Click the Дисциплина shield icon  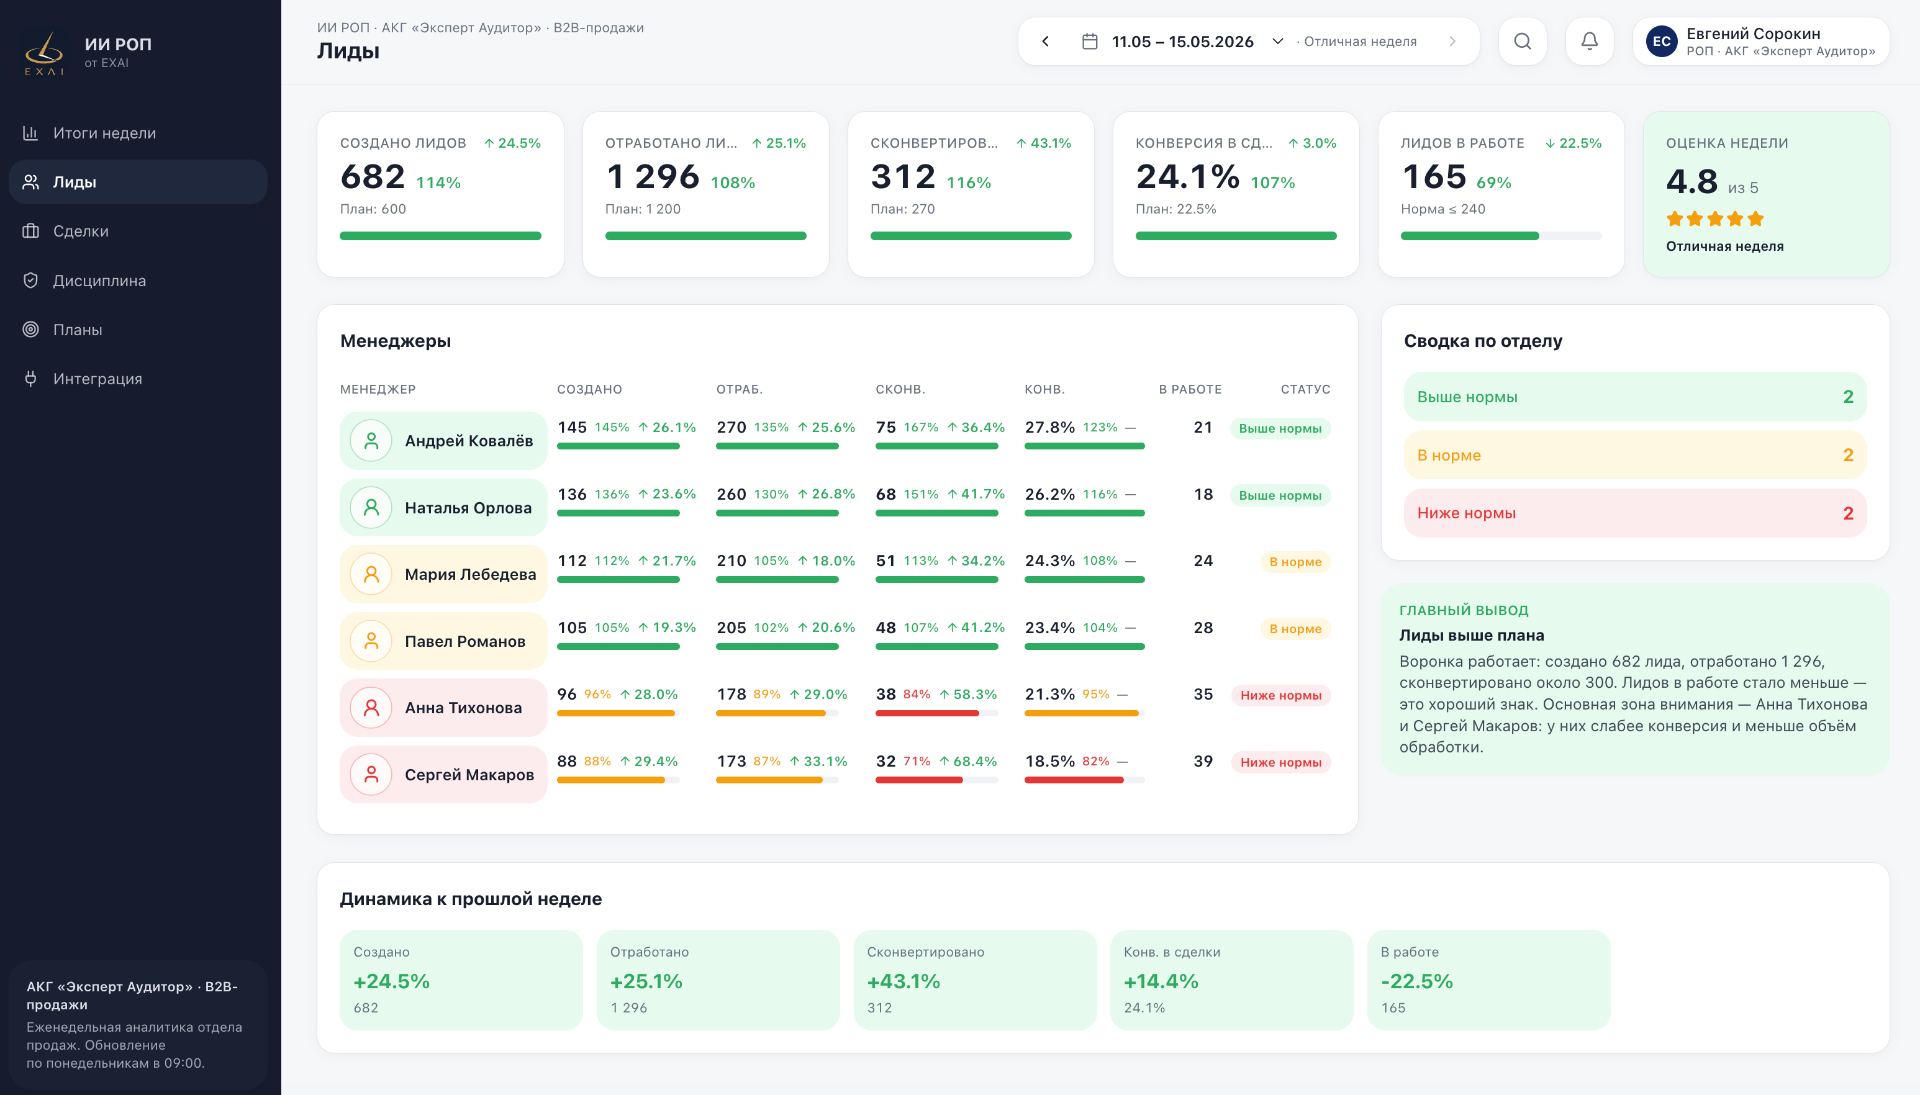tap(31, 280)
